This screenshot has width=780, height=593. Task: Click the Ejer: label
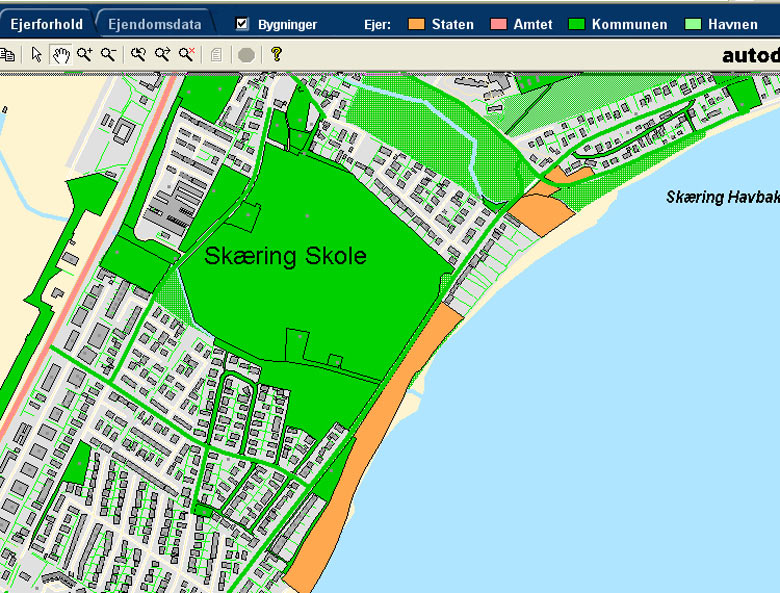(x=378, y=24)
